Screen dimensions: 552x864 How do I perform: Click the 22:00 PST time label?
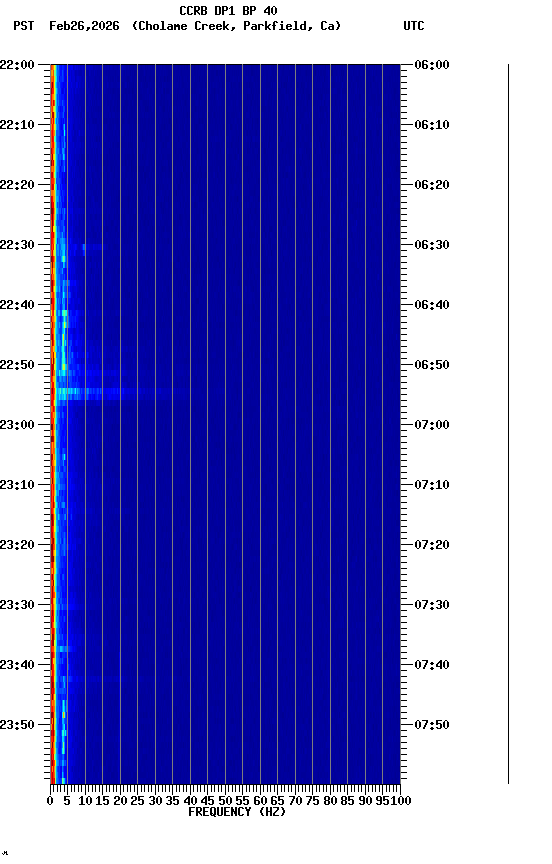click(x=17, y=65)
